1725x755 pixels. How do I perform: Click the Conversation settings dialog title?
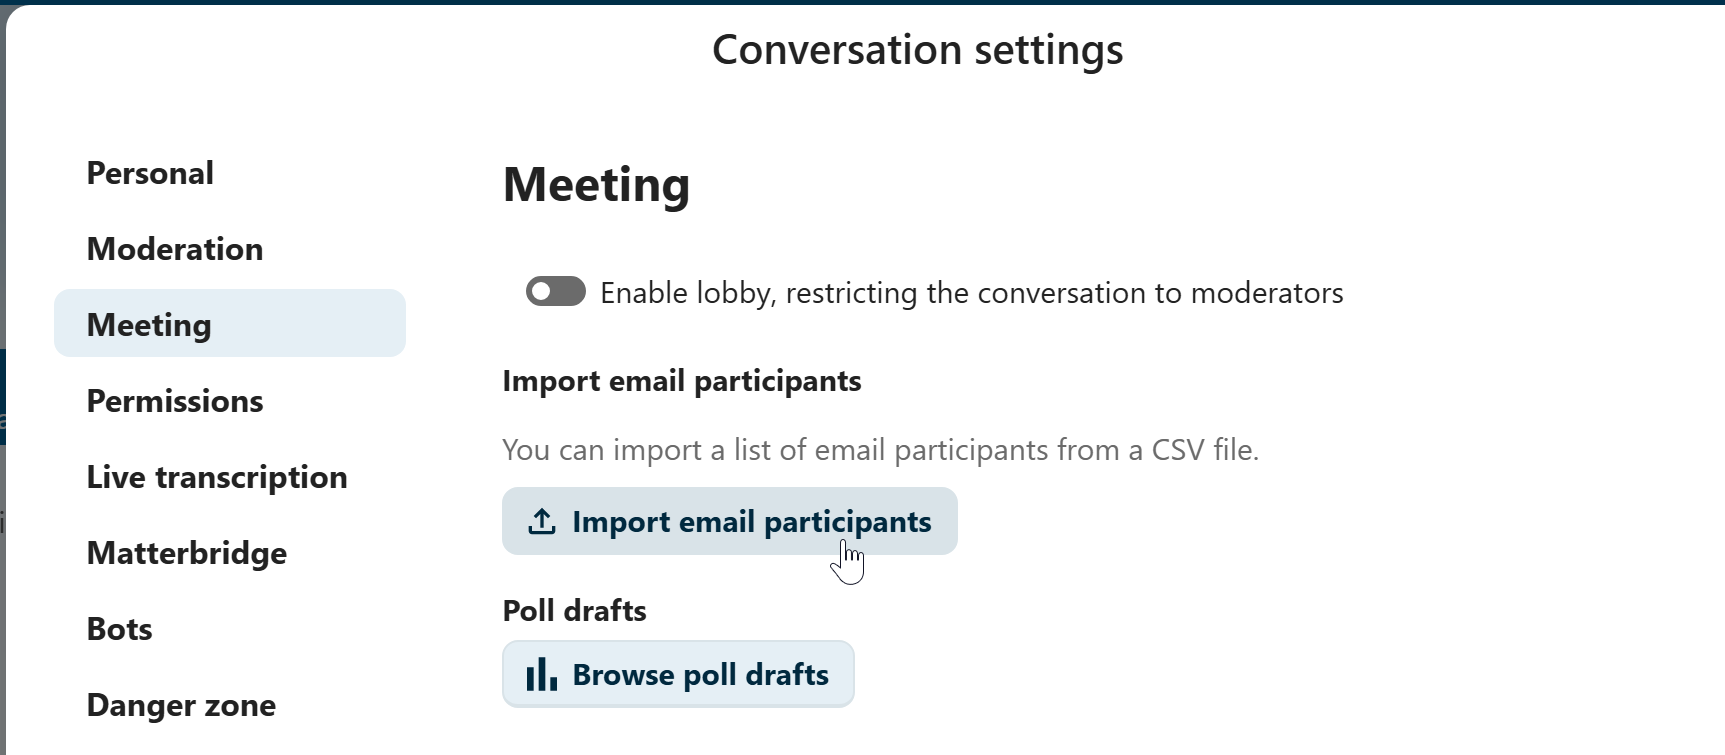(x=917, y=50)
